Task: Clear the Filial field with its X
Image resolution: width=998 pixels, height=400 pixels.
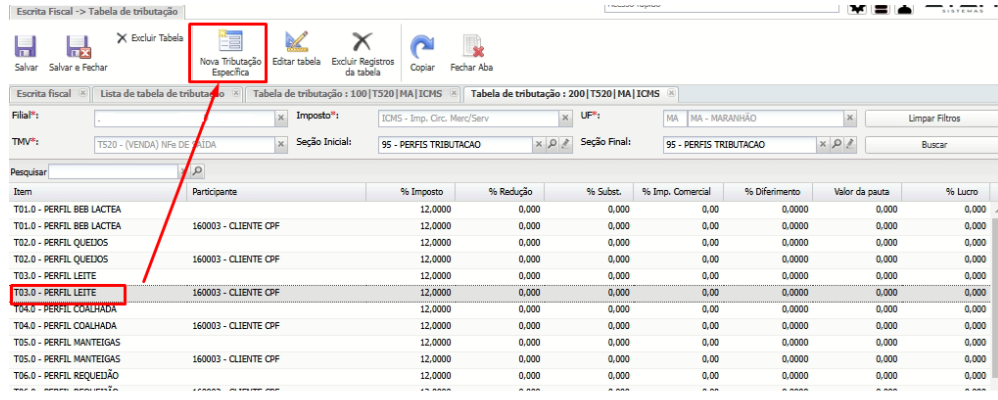Action: coord(281,118)
